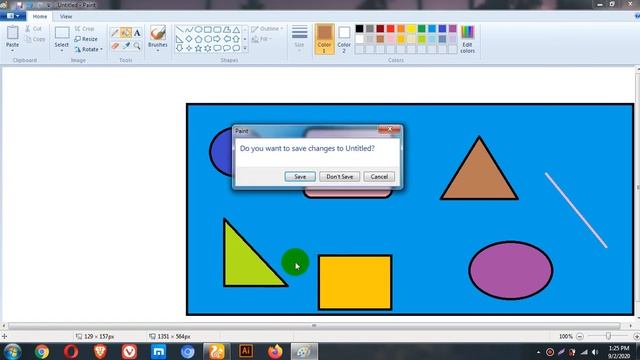Choose the Diamond shape in Shapes gallery
This screenshot has width=640, height=360.
coord(189,39)
